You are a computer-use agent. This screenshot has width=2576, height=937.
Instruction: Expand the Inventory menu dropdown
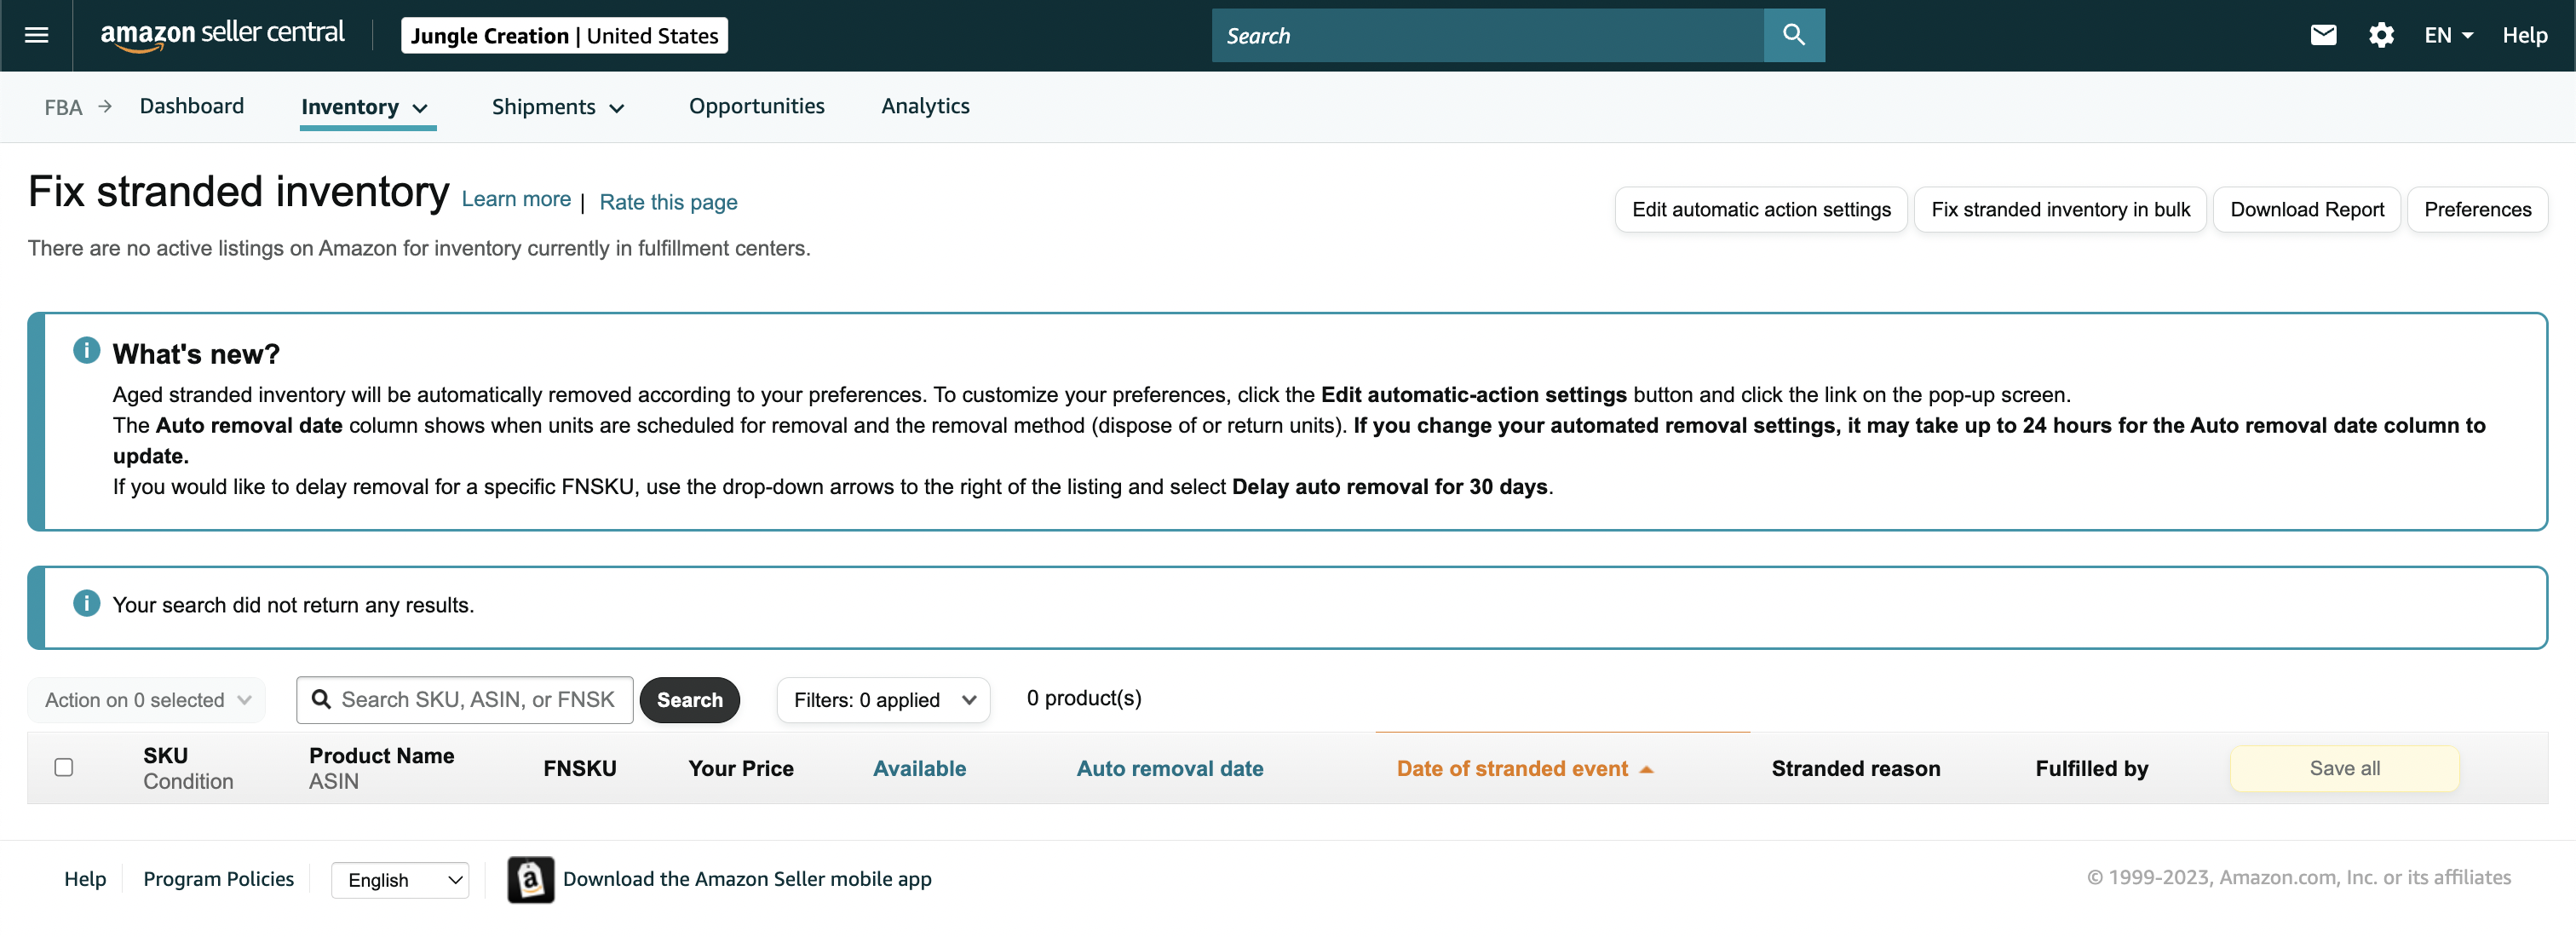point(365,107)
